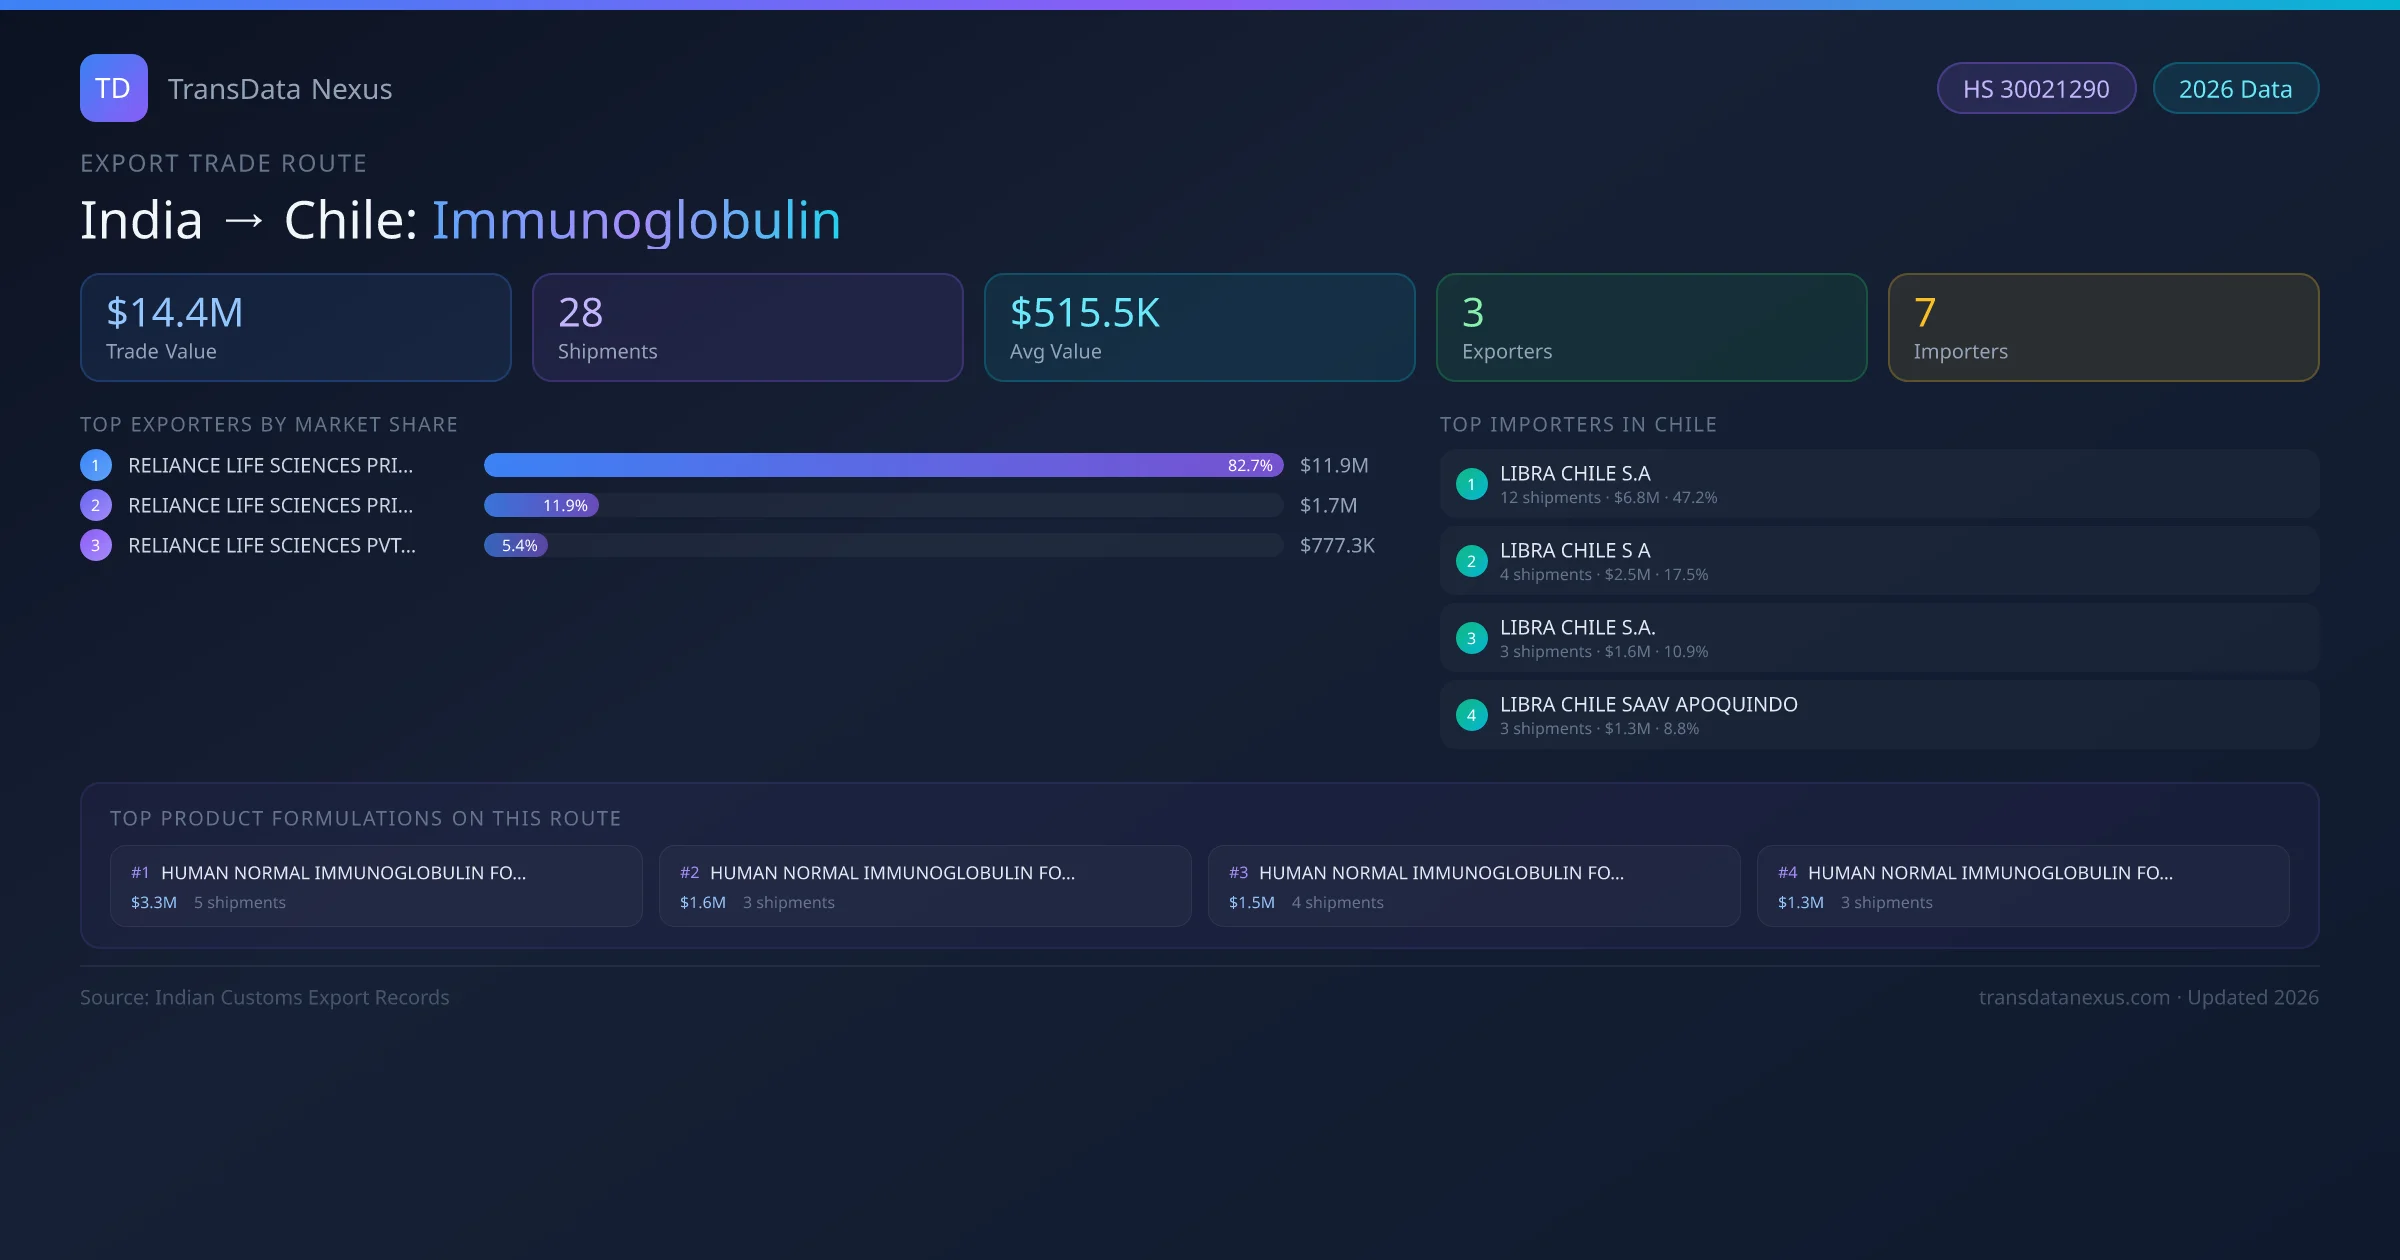The width and height of the screenshot is (2400, 1260).
Task: Click rank badge 2 beside second Reliance exporter
Action: [95, 505]
